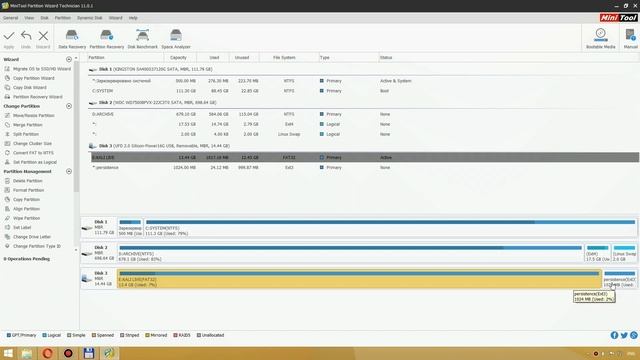
Task: Open the Help menu
Action: point(133,18)
